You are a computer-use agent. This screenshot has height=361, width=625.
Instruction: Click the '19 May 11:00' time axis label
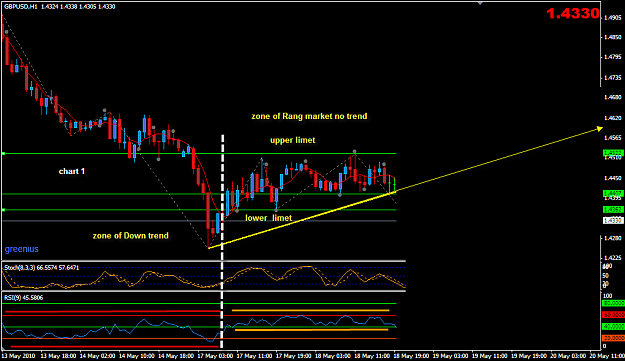(489, 356)
